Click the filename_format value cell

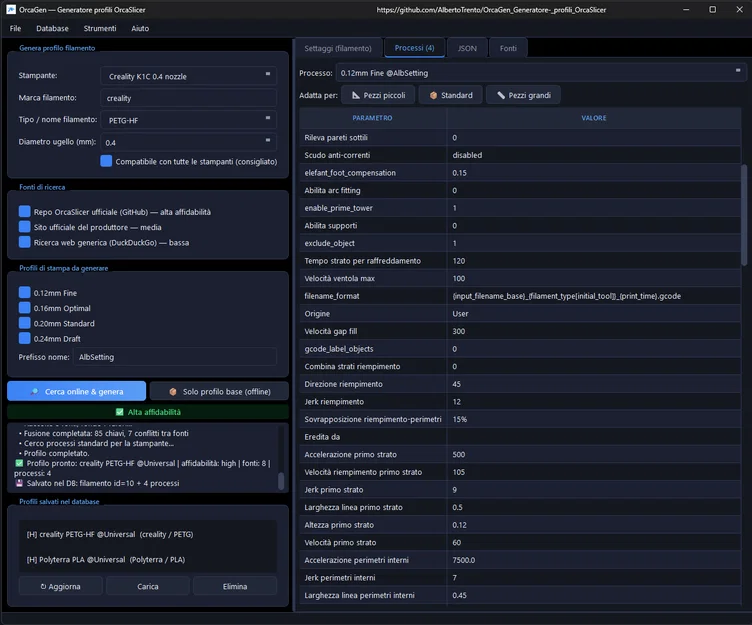(594, 296)
